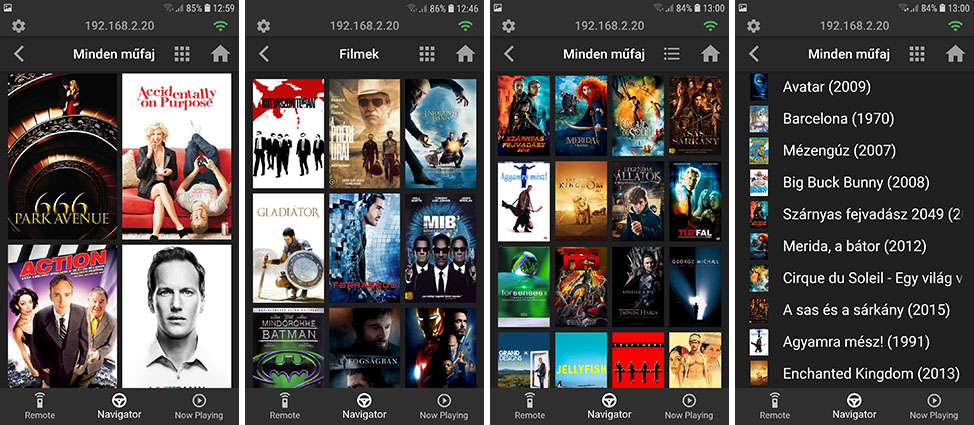974x425 pixels.
Task: Open Enchanted Kingdom (2013) row
Action: [x=854, y=373]
